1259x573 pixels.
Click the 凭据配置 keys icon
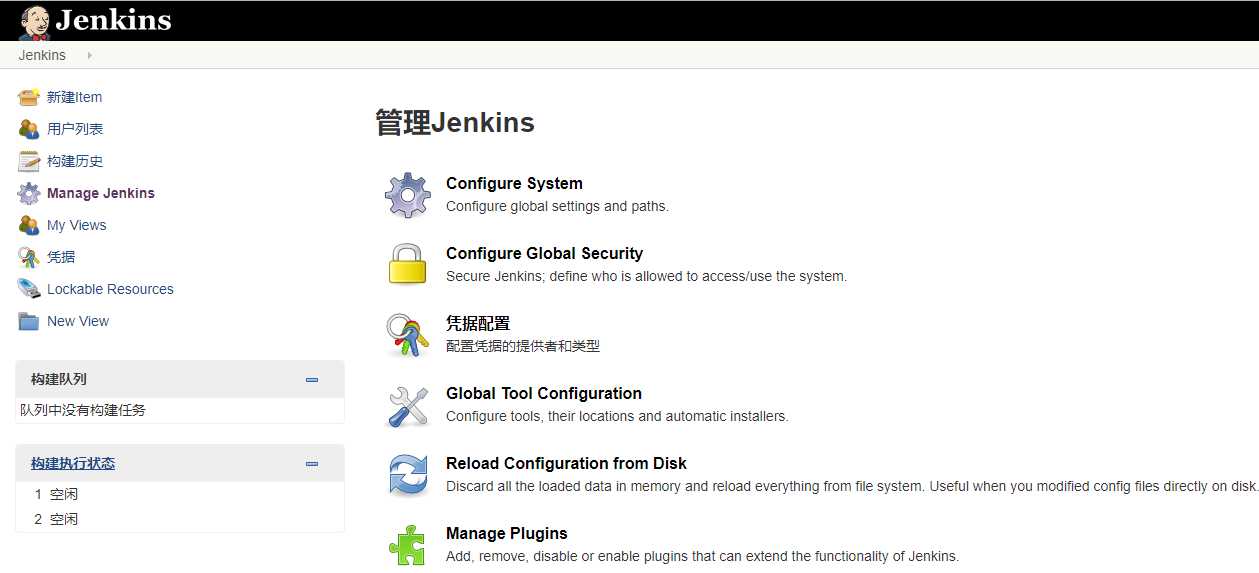408,335
